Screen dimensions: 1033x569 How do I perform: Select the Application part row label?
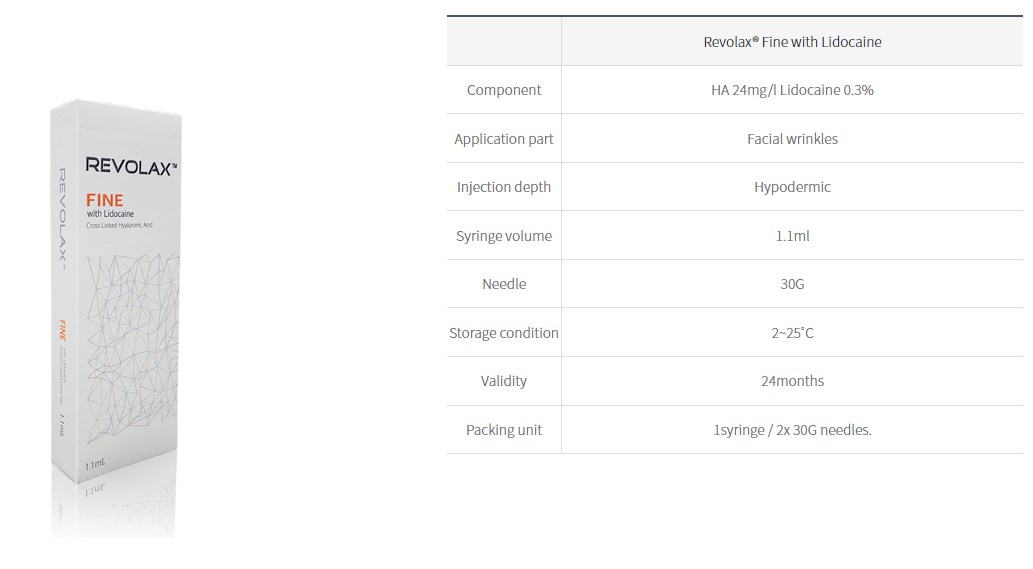coord(504,139)
